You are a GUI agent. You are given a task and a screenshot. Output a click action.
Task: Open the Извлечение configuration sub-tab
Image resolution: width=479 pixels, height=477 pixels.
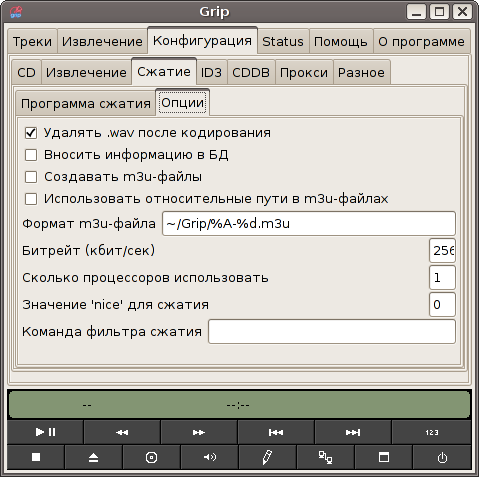pos(86,72)
